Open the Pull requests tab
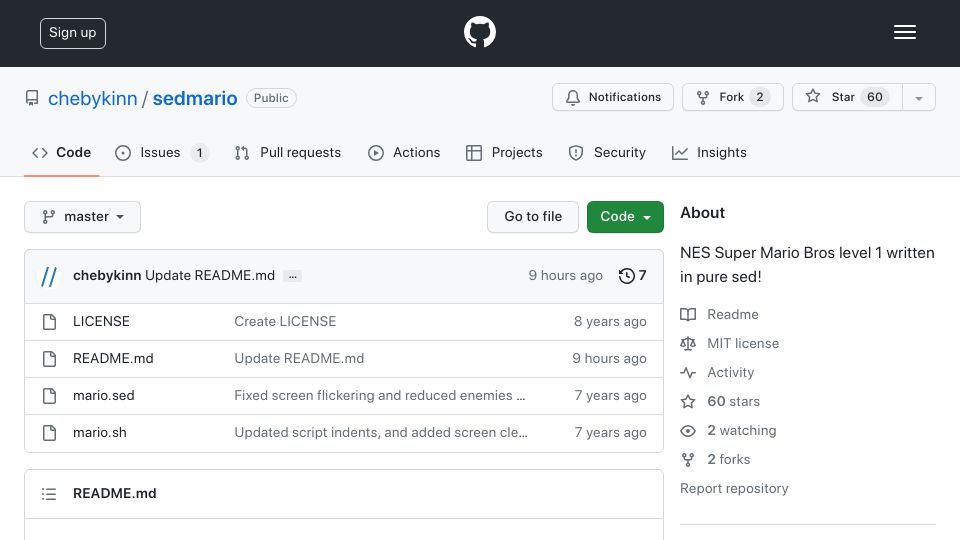This screenshot has height=540, width=960. tap(288, 152)
